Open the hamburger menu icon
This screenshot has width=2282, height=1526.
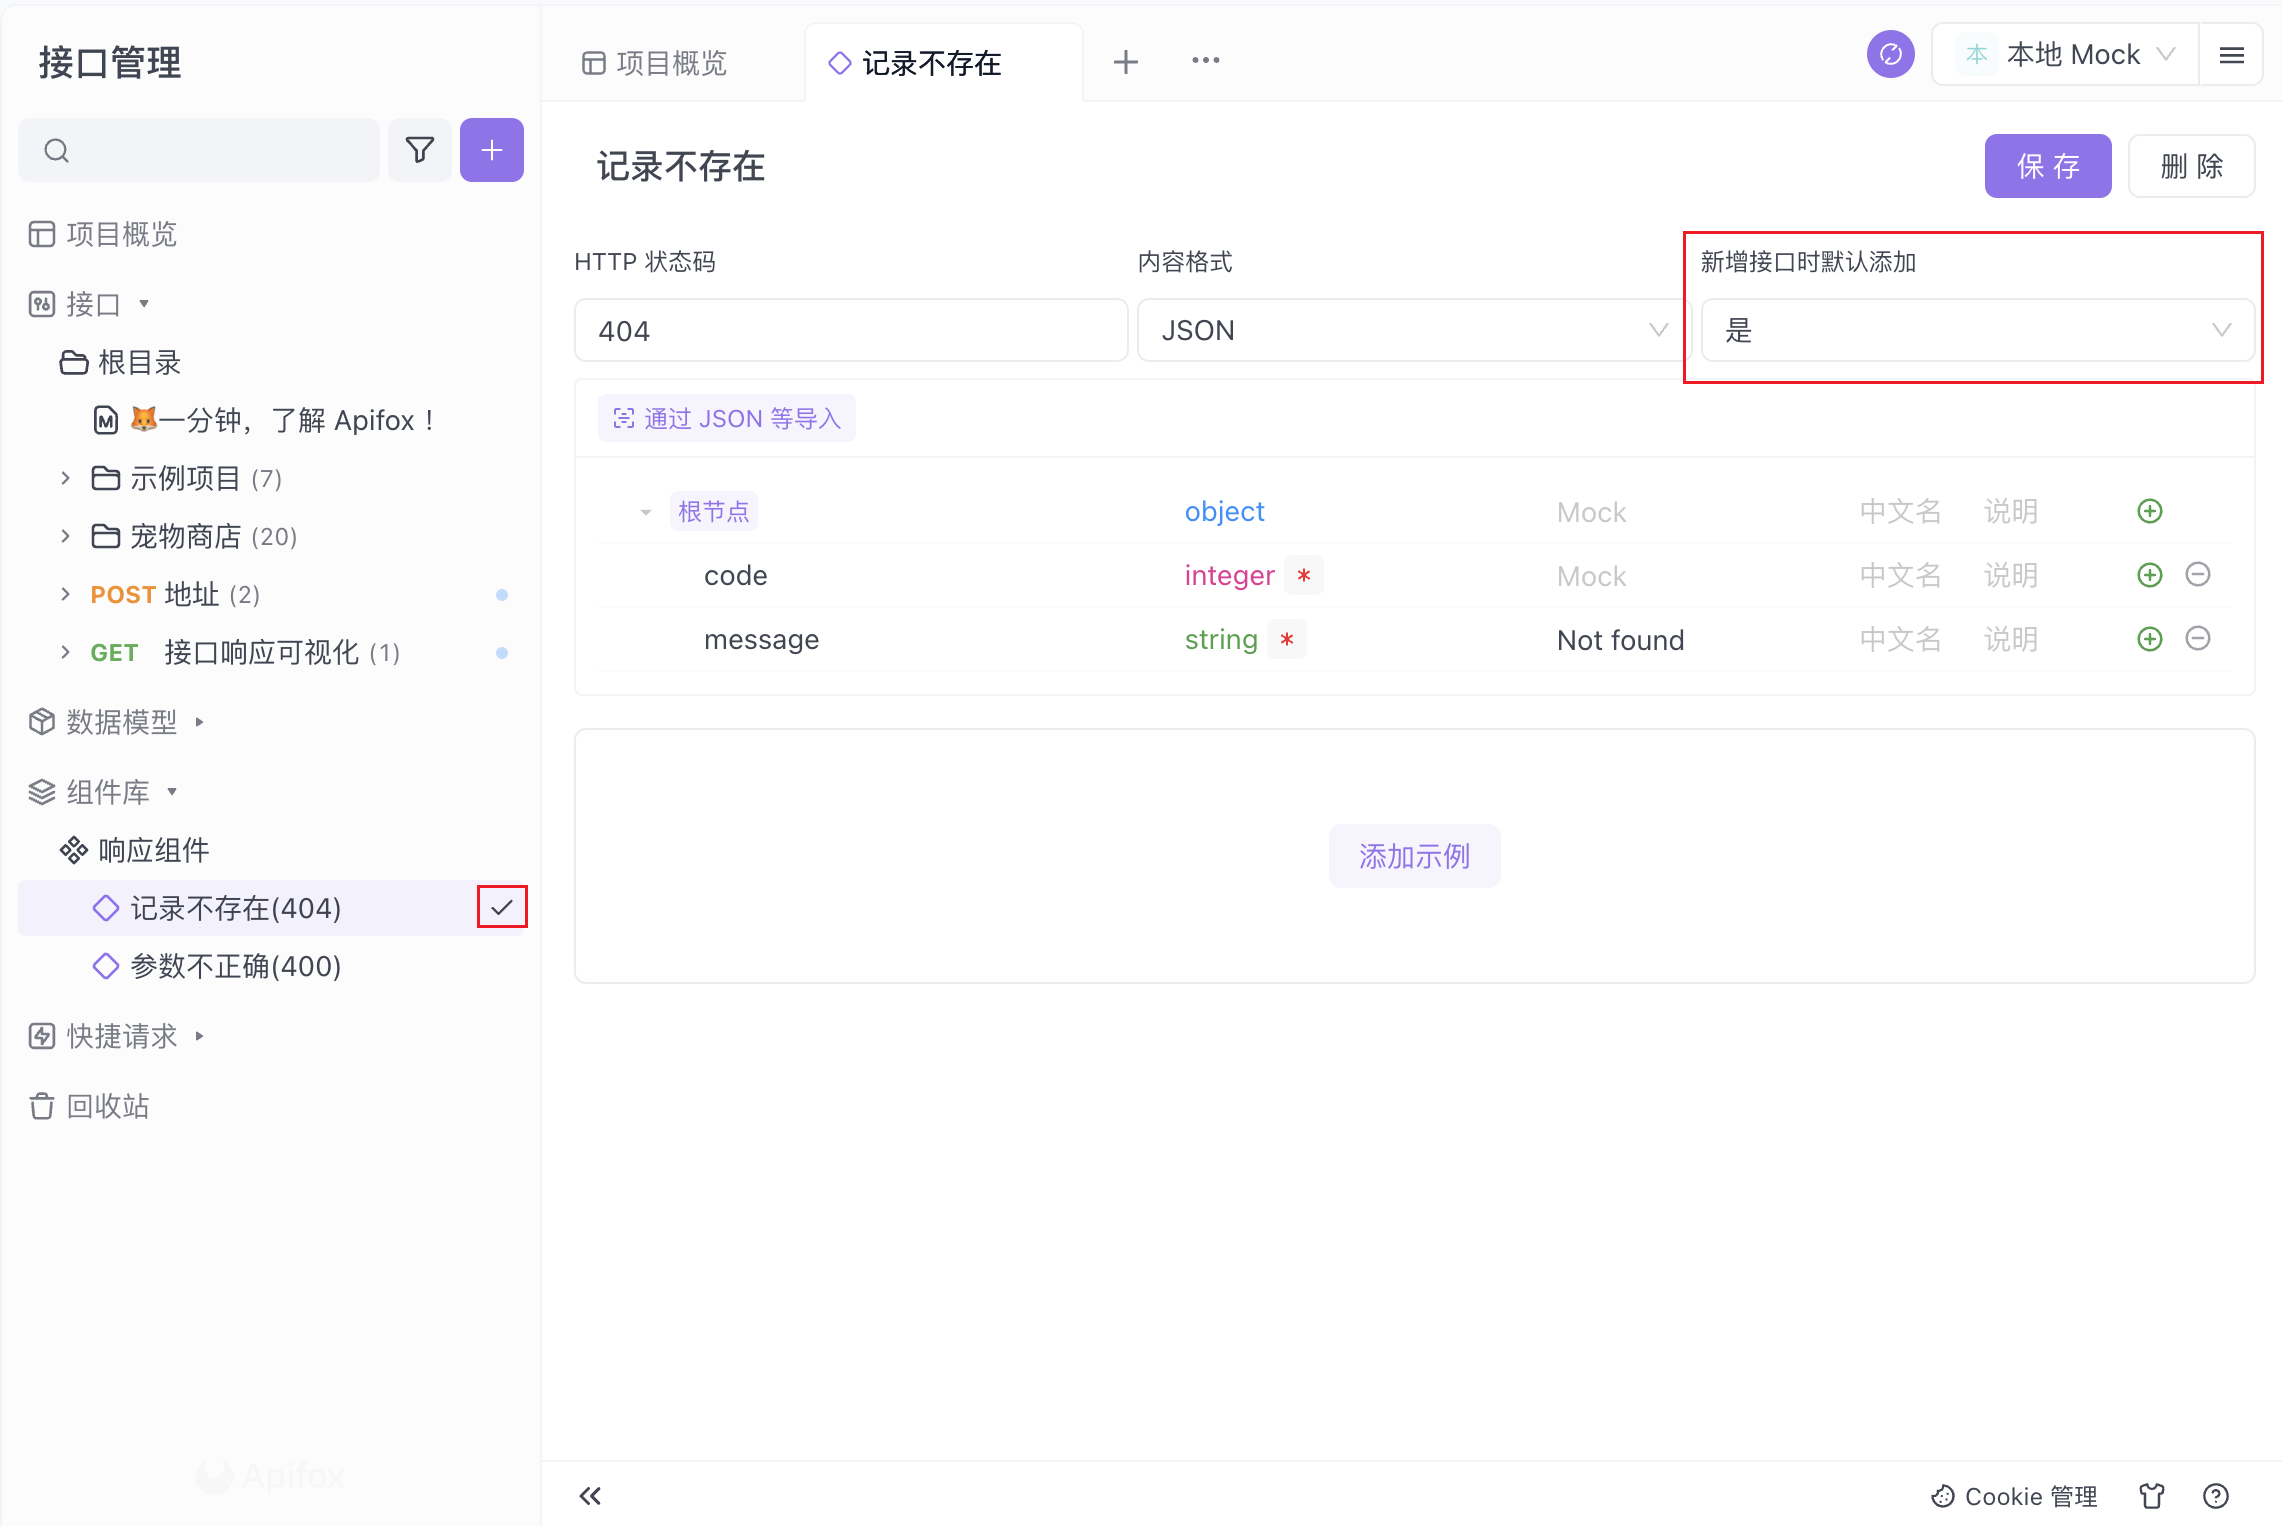2231,55
